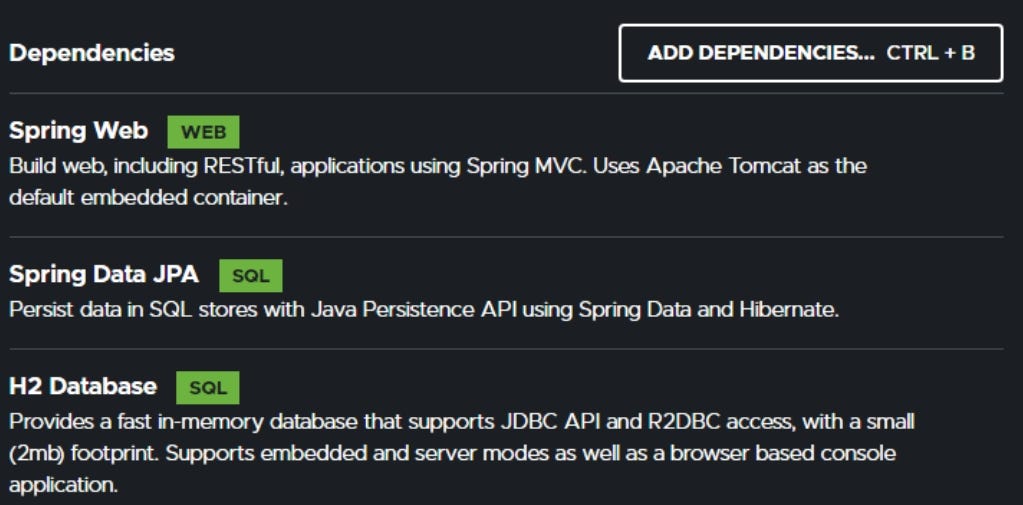This screenshot has height=505, width=1023.
Task: Click the CTRL + B shortcut hint
Action: click(x=930, y=53)
